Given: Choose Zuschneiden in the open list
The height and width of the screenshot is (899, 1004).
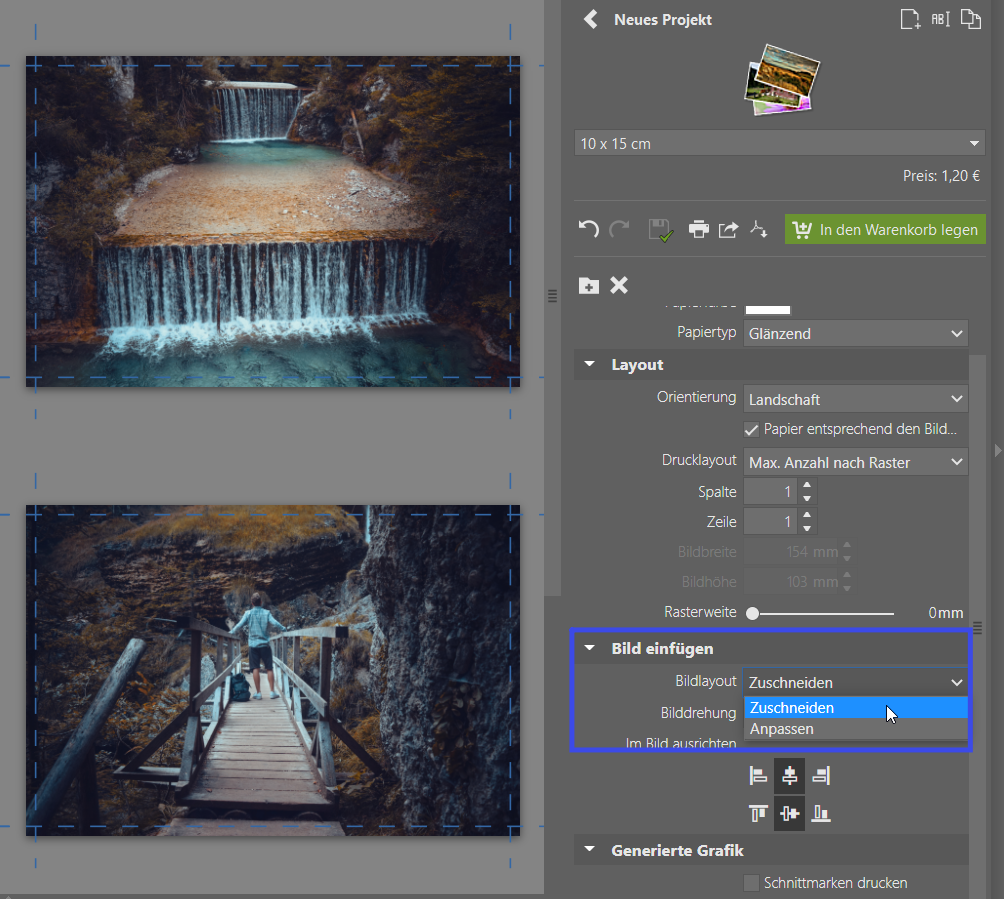Looking at the screenshot, I should point(792,707).
